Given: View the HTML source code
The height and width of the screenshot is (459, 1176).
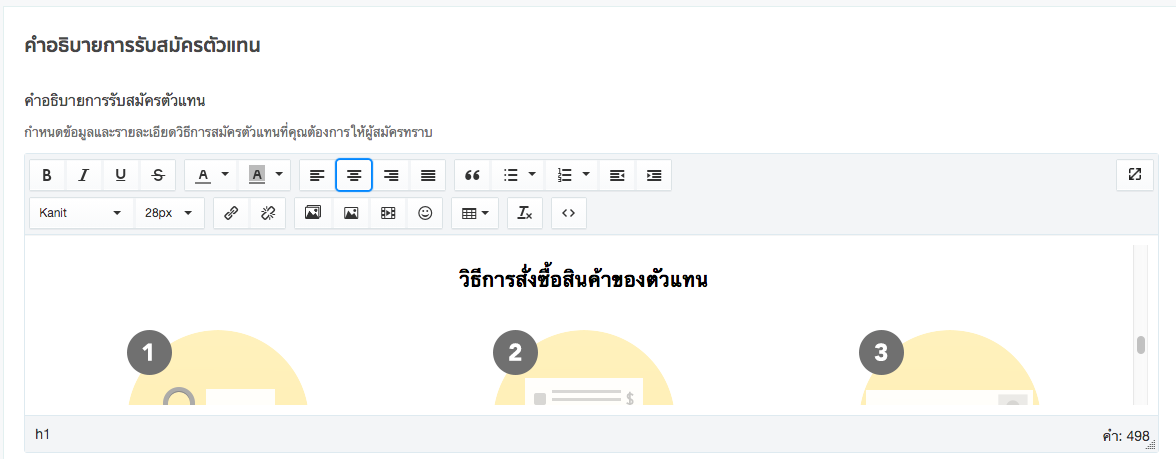Looking at the screenshot, I should [568, 213].
